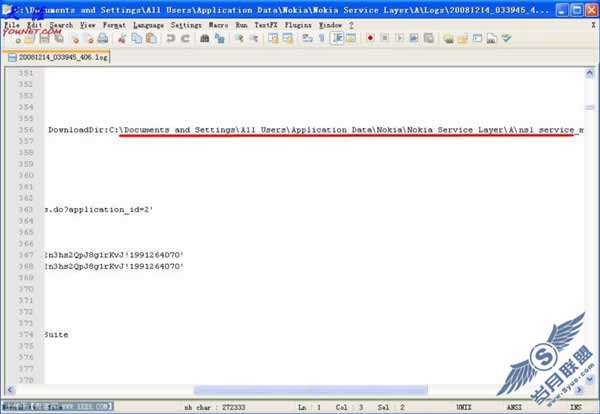Click the word 'Suite' on line 374
Screen dimensions: 600x414
pos(56,335)
